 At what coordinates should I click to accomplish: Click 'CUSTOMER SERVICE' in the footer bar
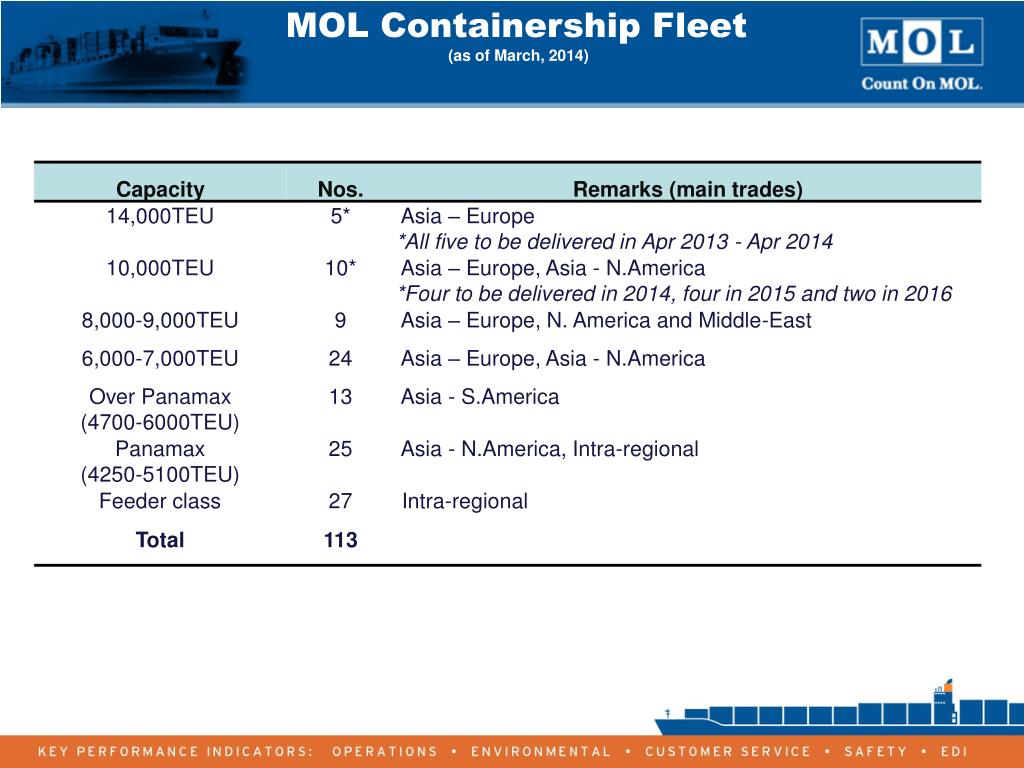coord(728,752)
